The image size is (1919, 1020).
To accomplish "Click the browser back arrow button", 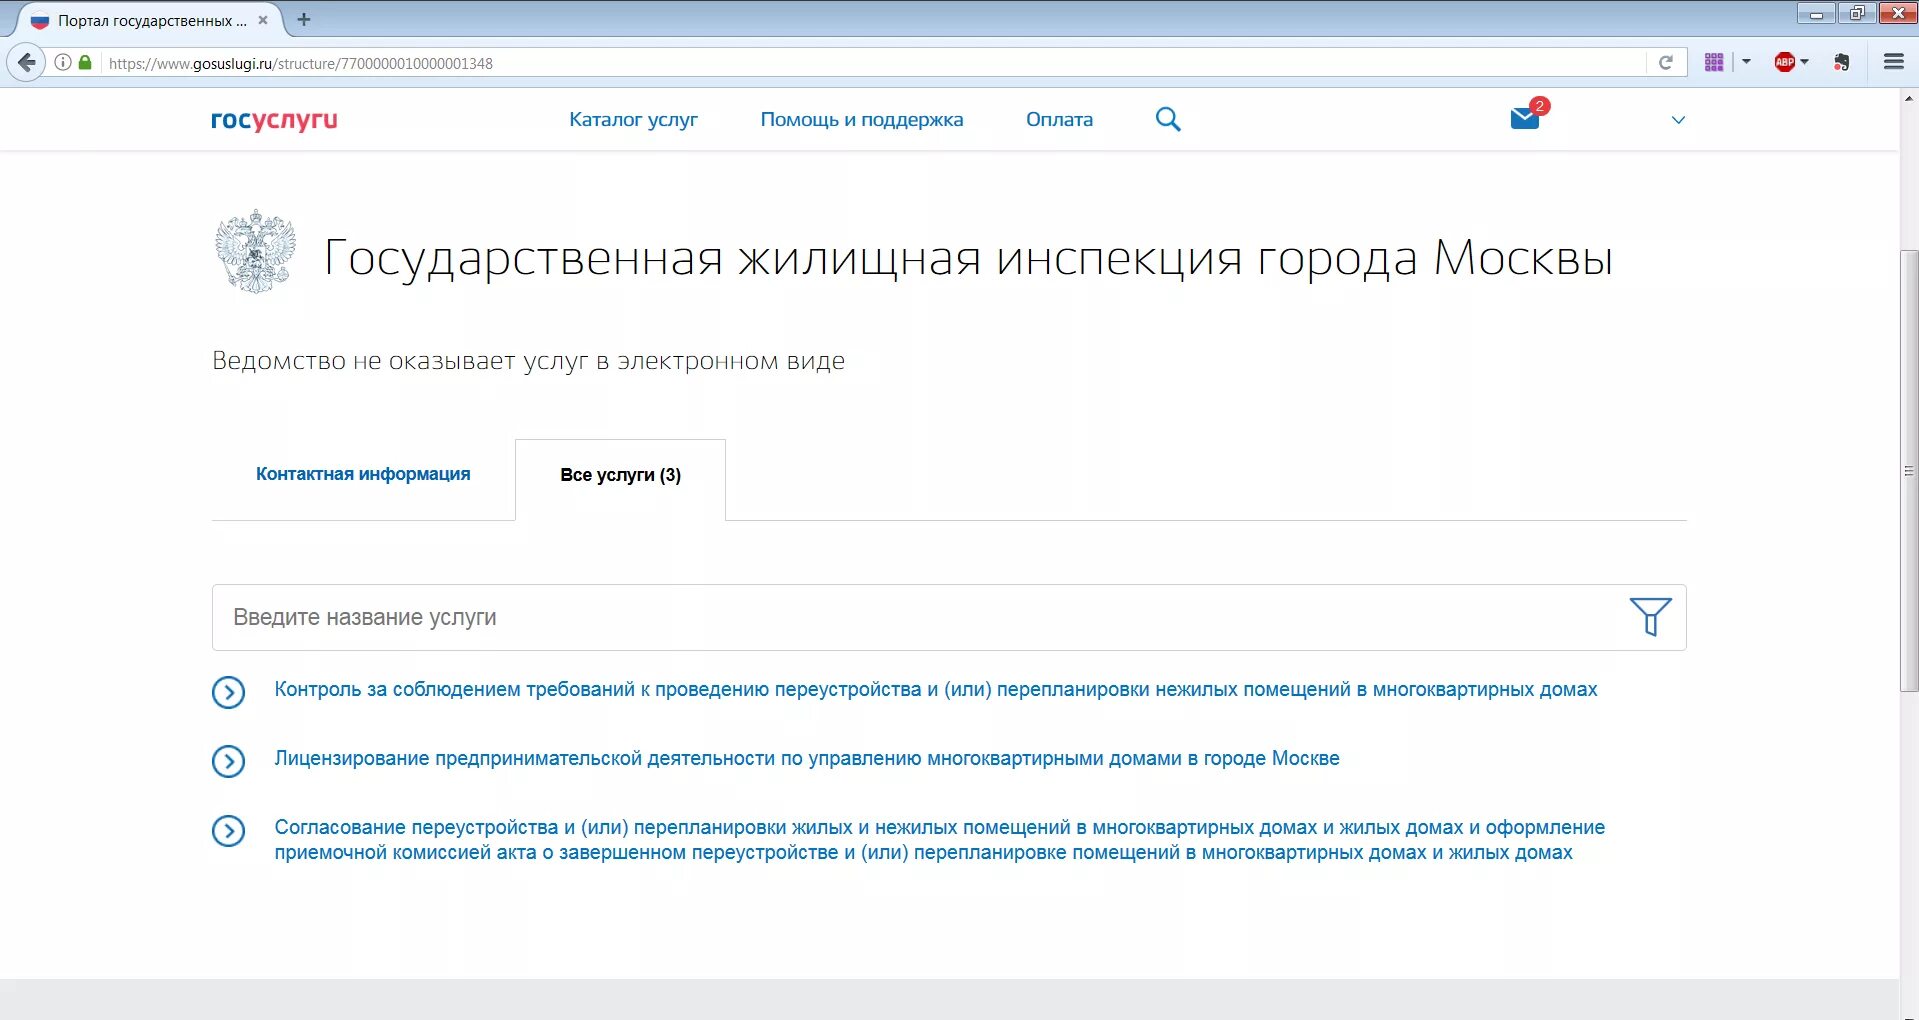I will [27, 63].
